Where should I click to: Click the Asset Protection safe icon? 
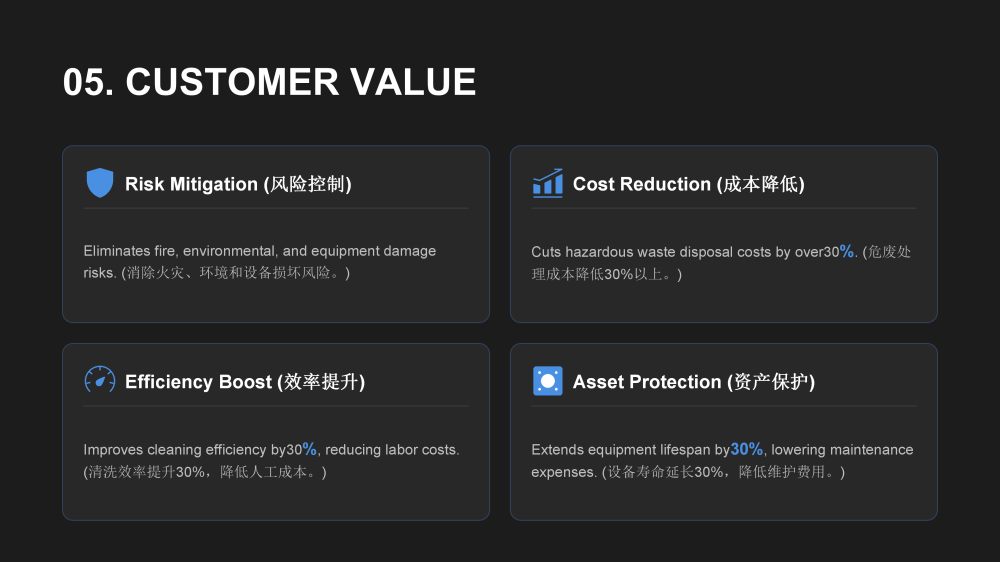coord(547,381)
